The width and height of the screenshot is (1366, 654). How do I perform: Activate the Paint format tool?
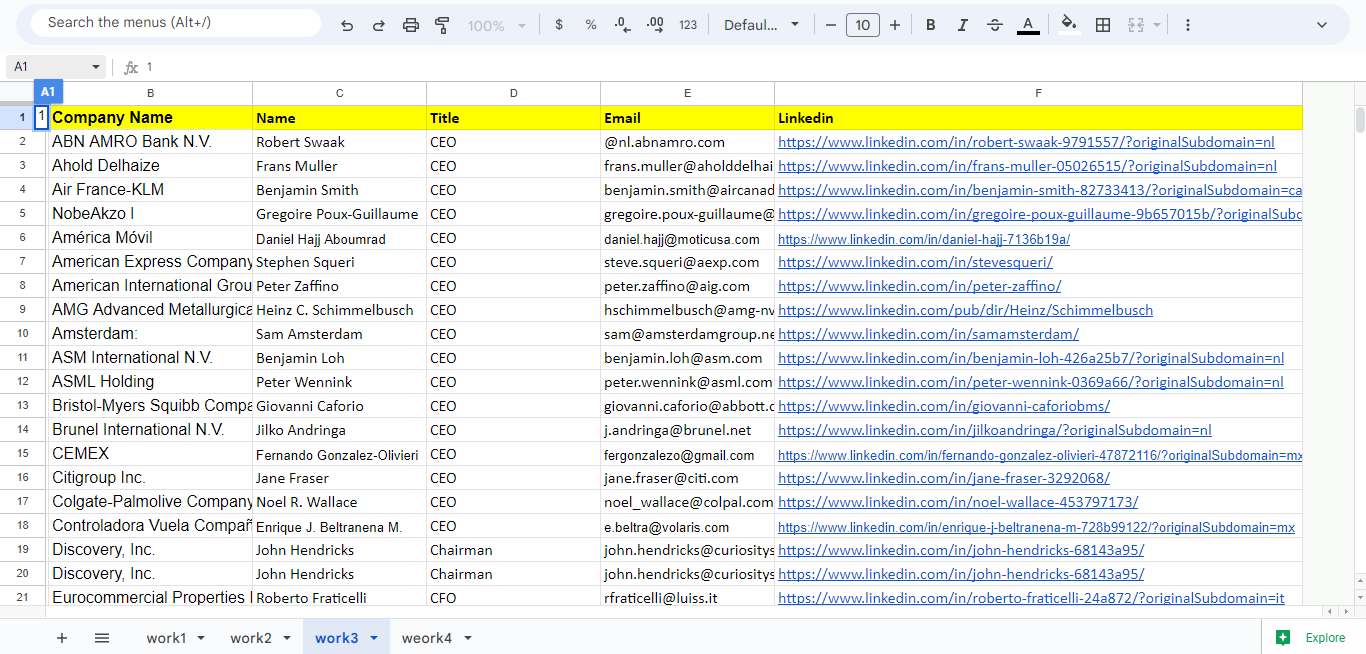click(x=443, y=25)
